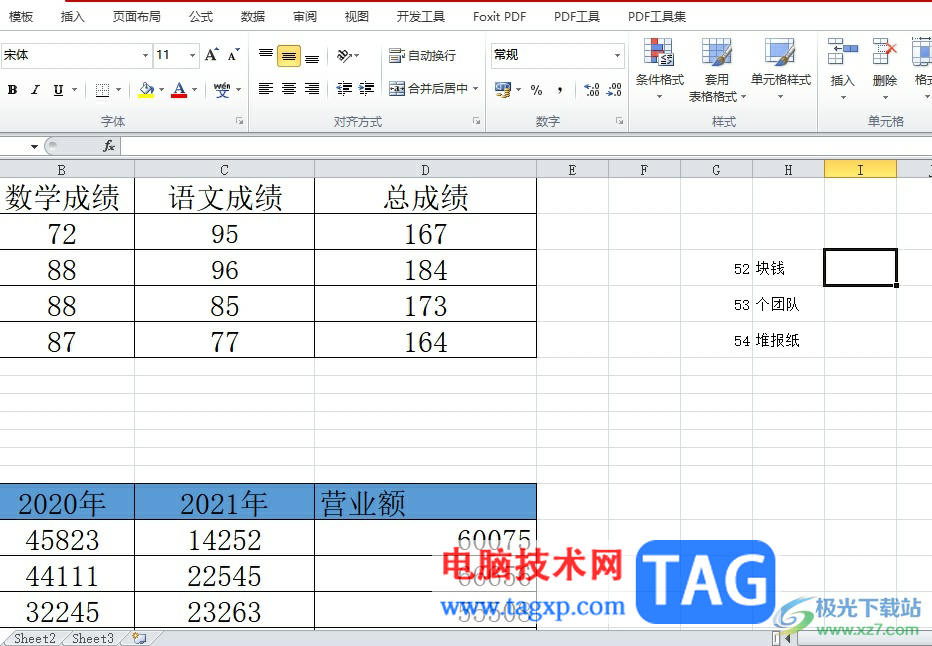Open the fill color dropdown arrow
Screen dimensions: 932x646
click(161, 90)
